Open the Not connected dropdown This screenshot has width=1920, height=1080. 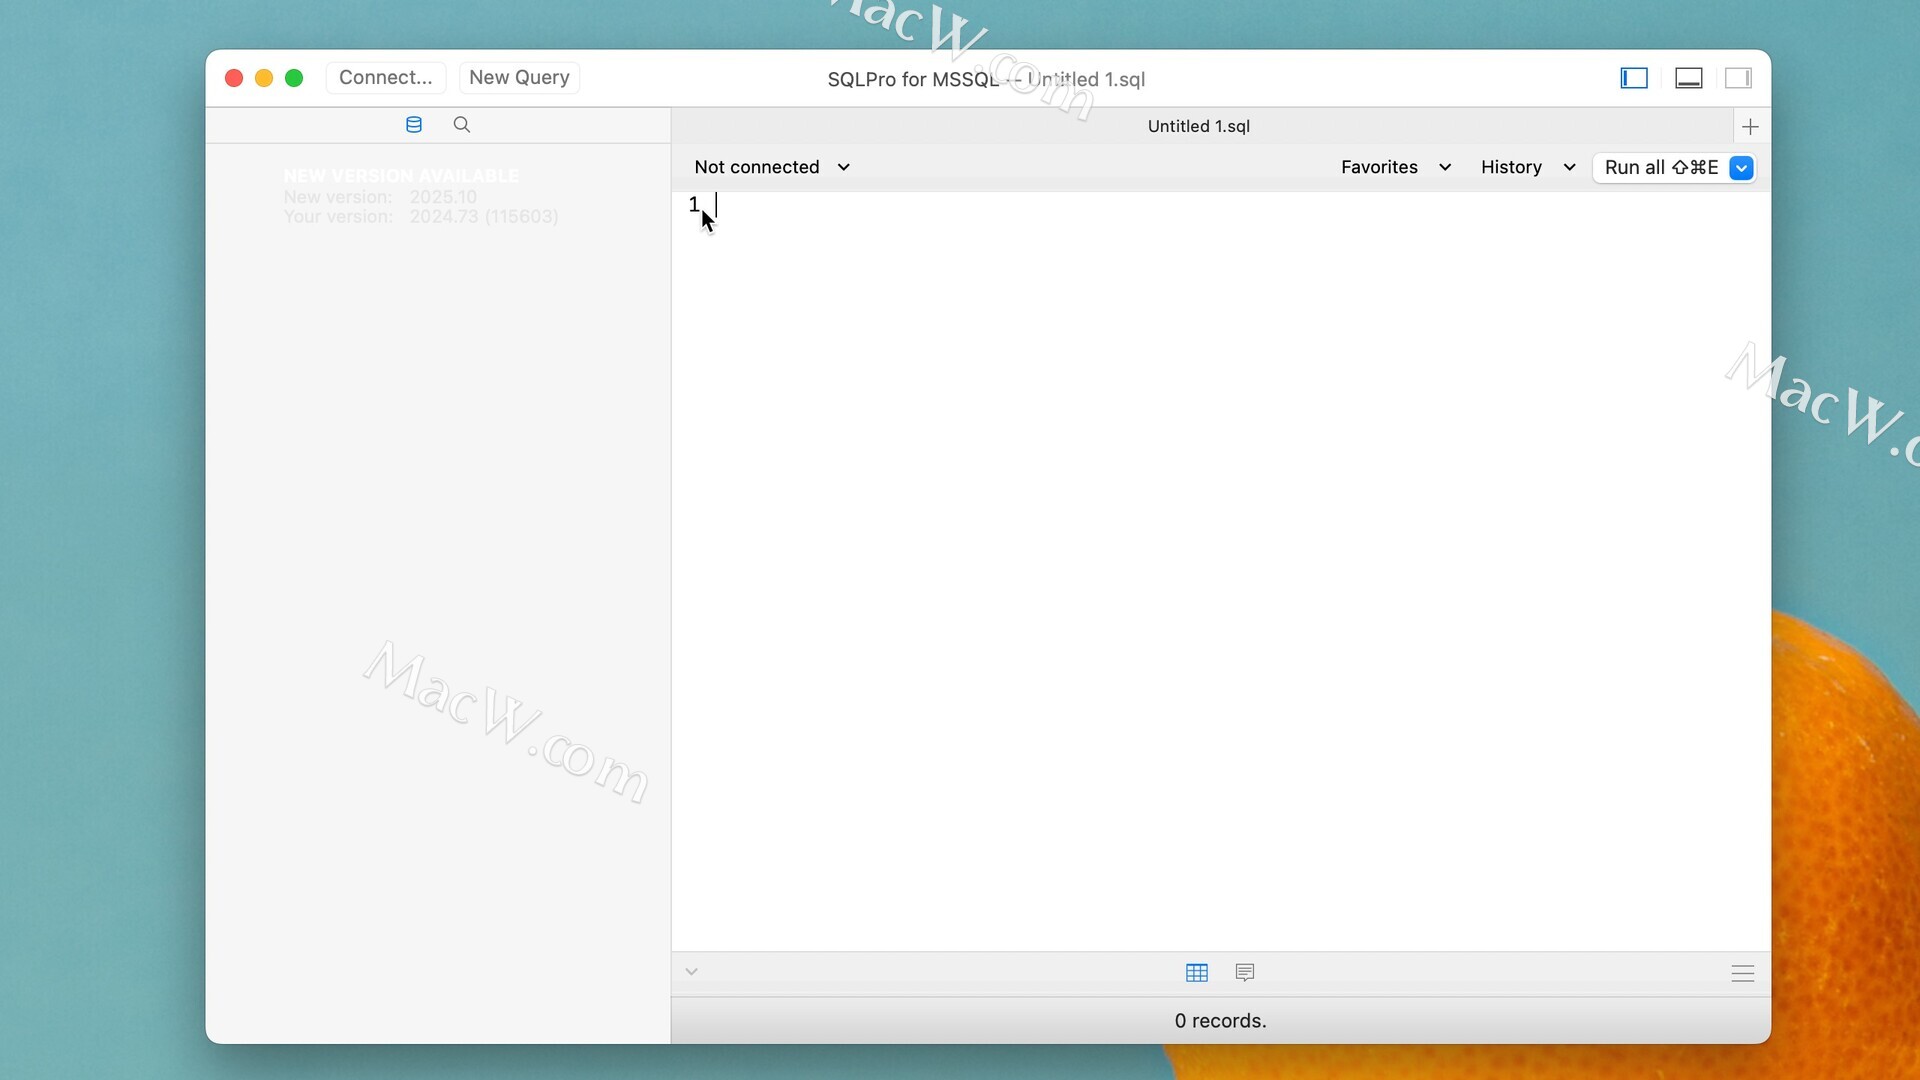point(772,167)
